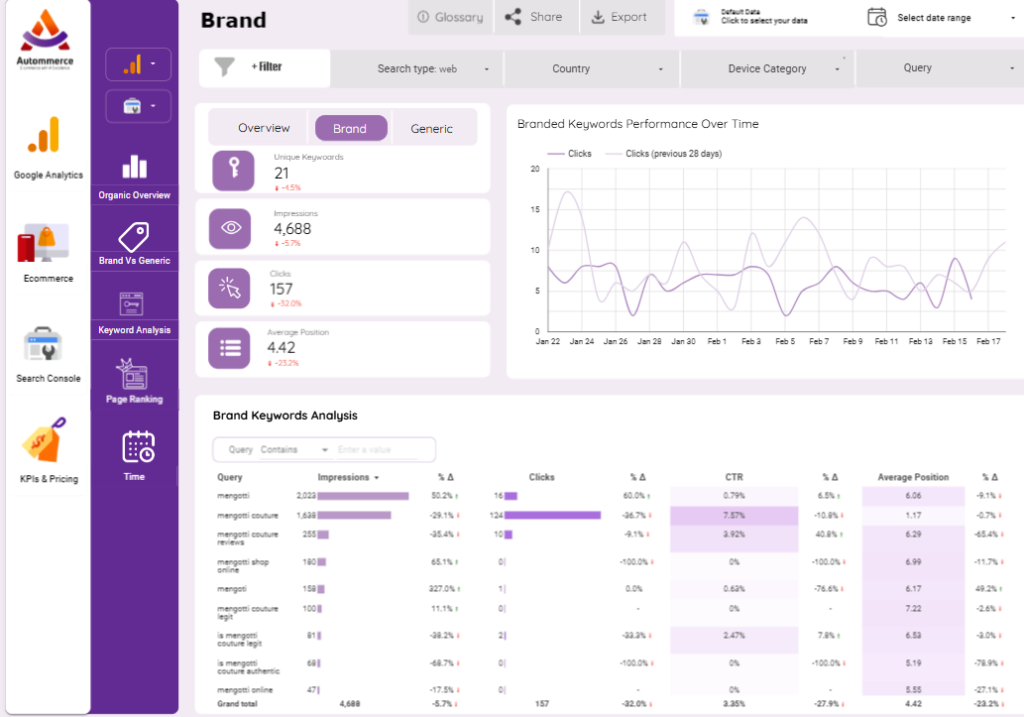Click the 4,688 Impressions scorecard value
Image resolution: width=1024 pixels, height=717 pixels.
pyautogui.click(x=293, y=229)
